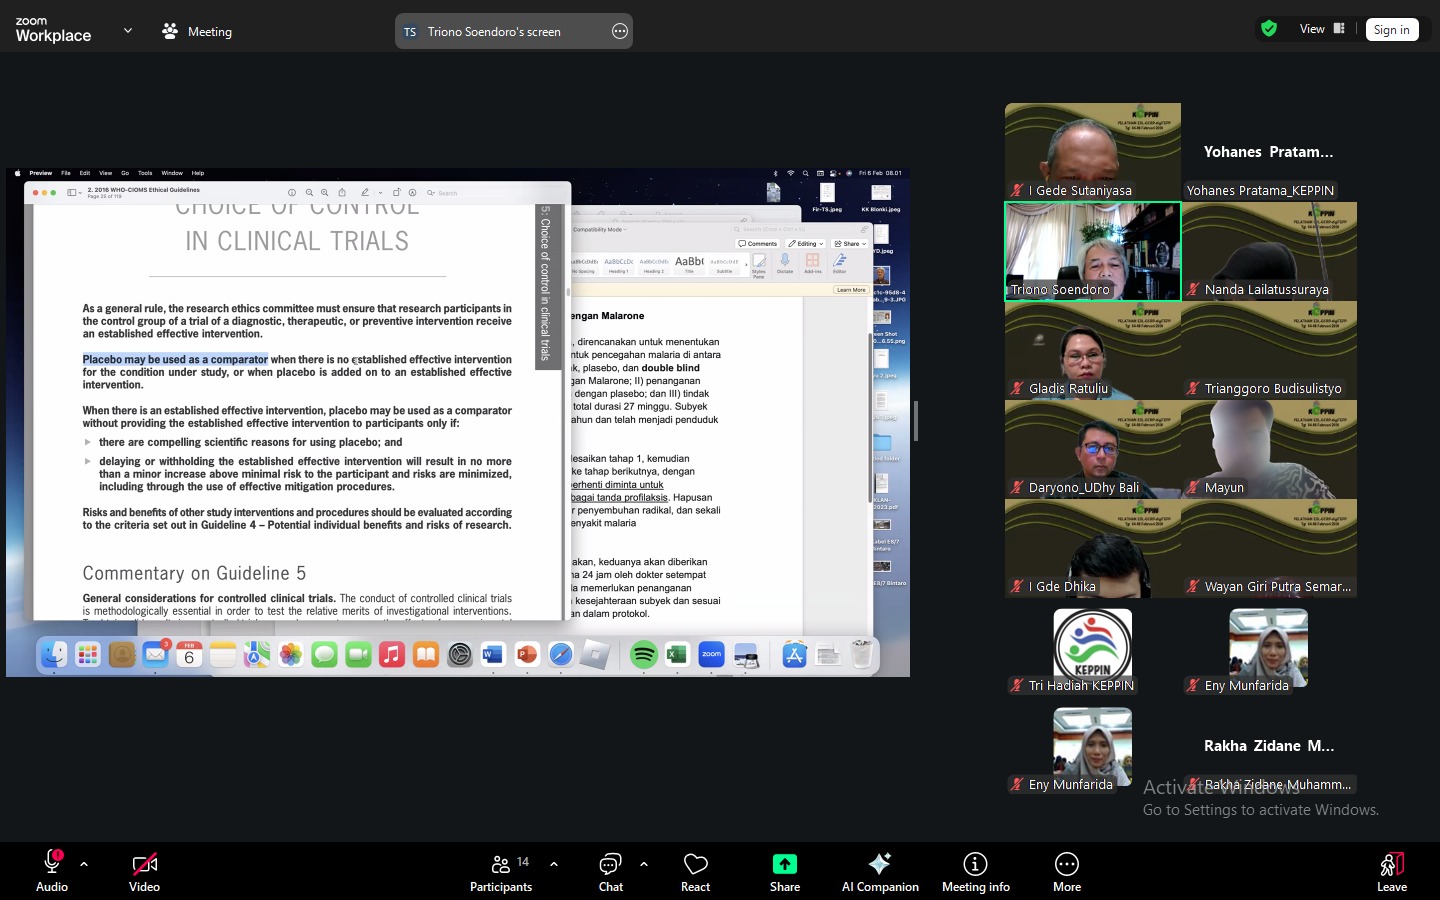Viewport: 1440px width, 900px height.
Task: Open the View layout menu
Action: (x=1321, y=29)
